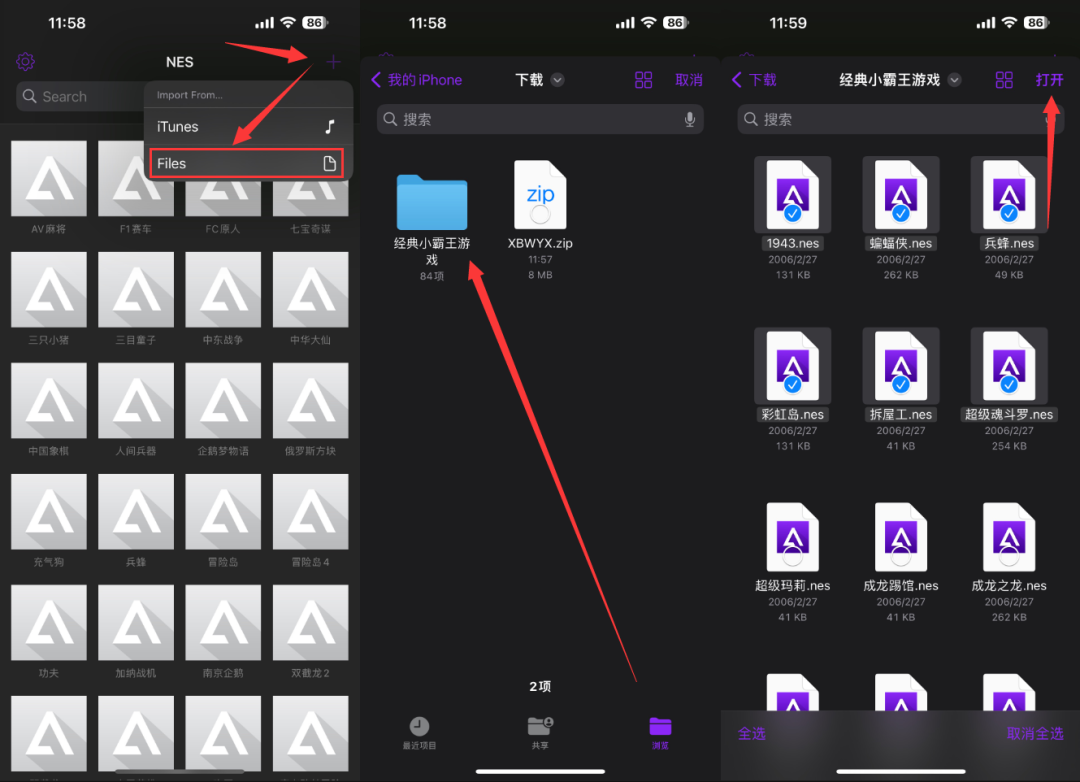Choose iTunes from the import menu

click(246, 127)
